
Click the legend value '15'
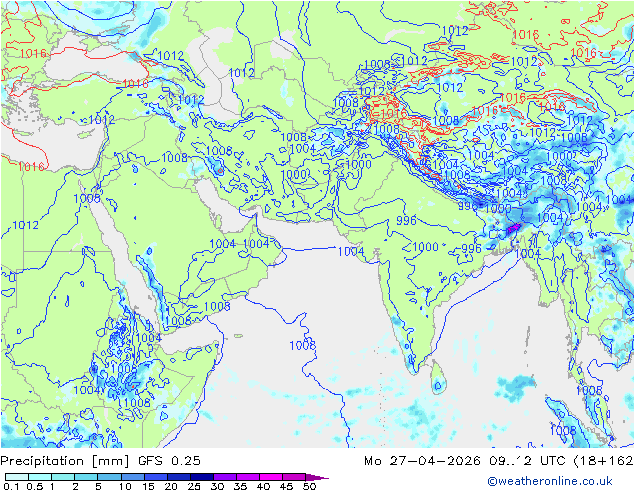148,486
